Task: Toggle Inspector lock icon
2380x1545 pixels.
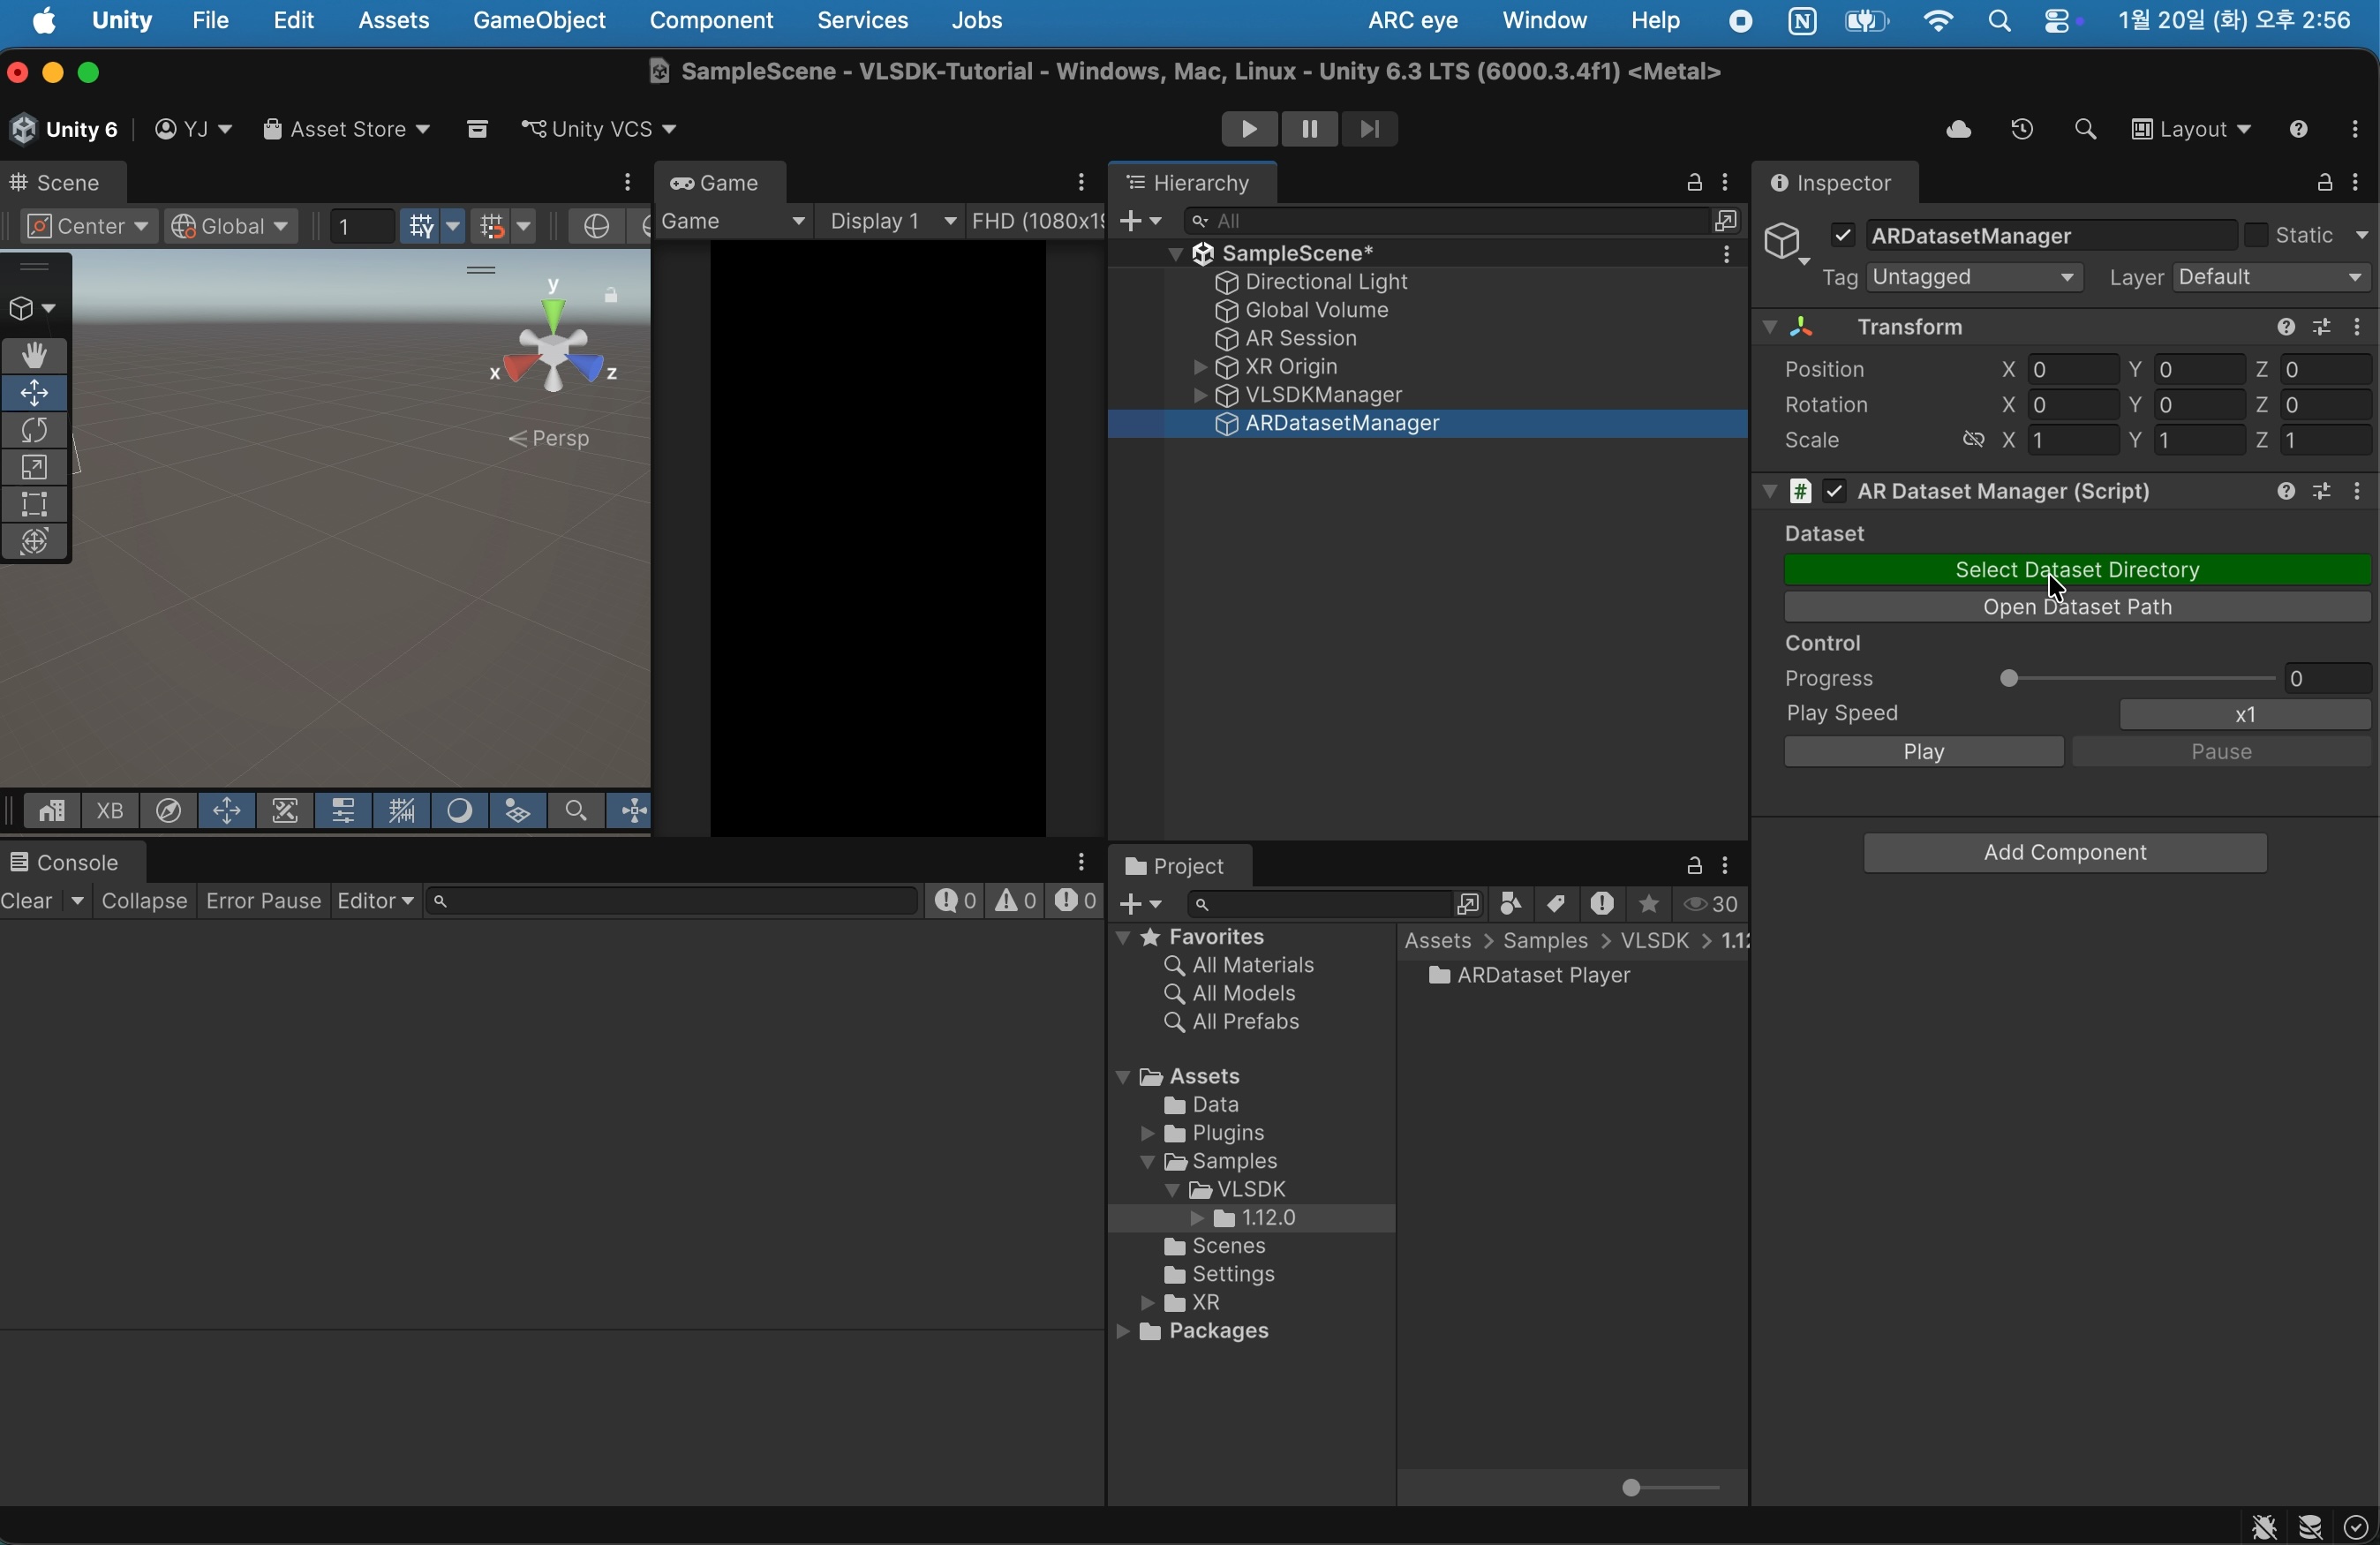Action: pyautogui.click(x=2324, y=183)
